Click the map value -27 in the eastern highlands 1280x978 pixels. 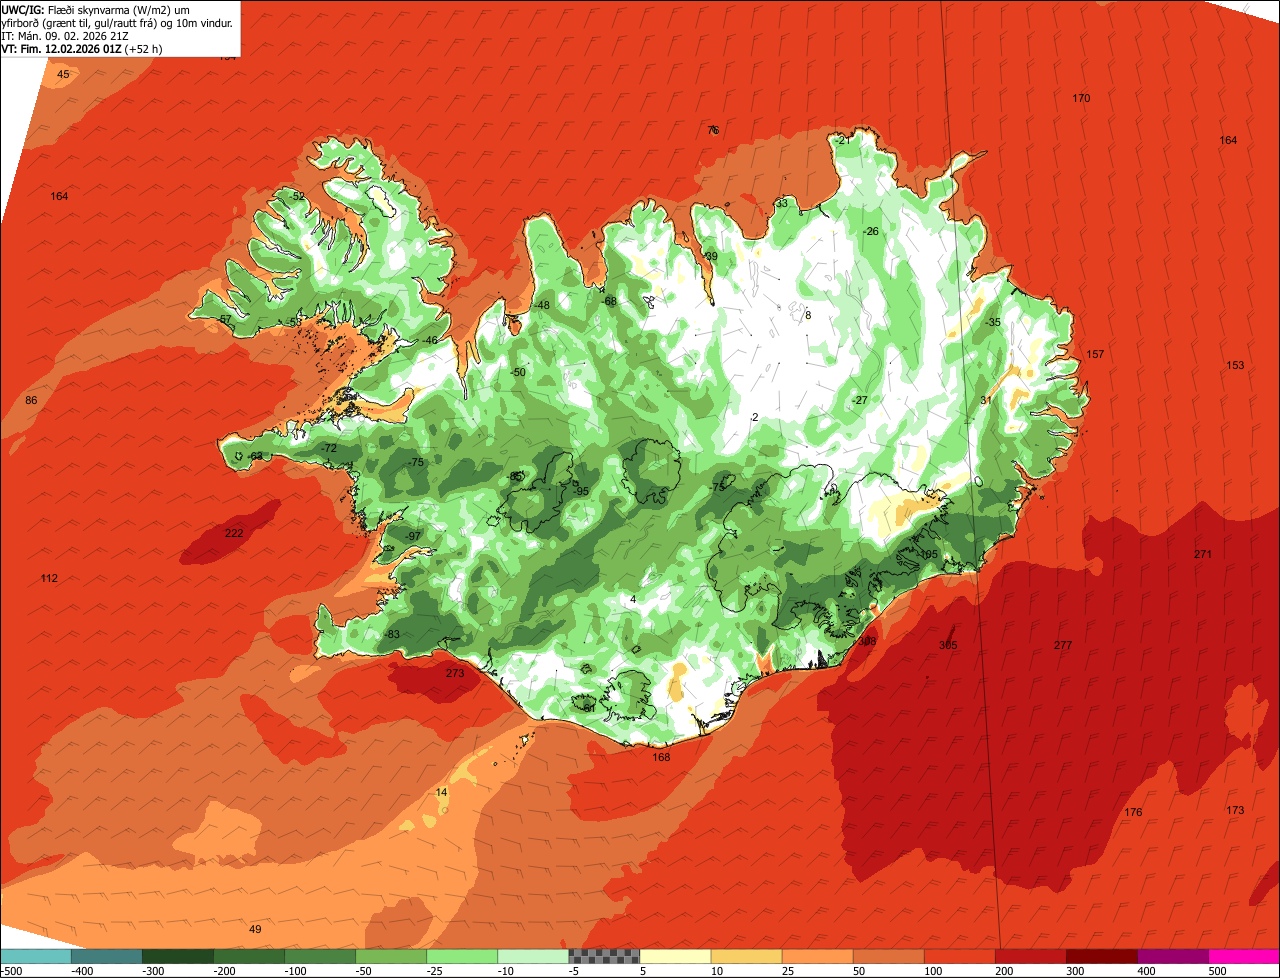(x=859, y=400)
